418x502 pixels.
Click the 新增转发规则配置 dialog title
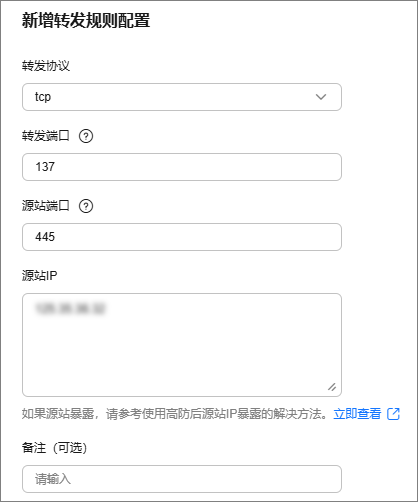click(86, 20)
